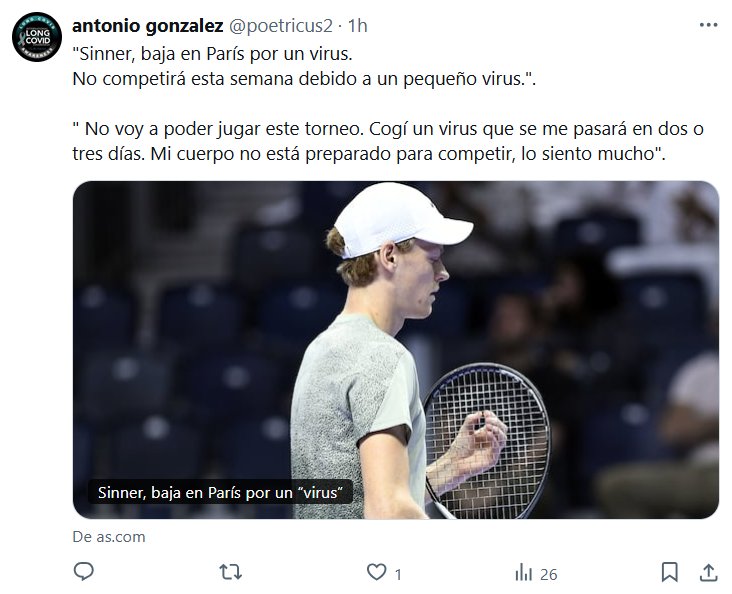
Task: Open the three-dot more options menu
Action: 708,25
